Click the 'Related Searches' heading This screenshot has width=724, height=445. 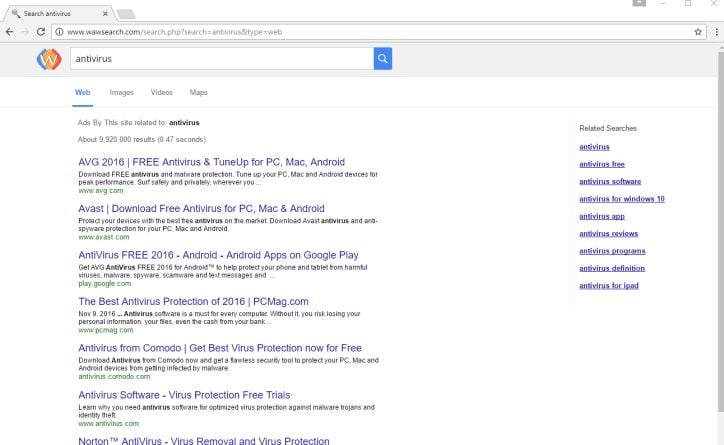[608, 128]
